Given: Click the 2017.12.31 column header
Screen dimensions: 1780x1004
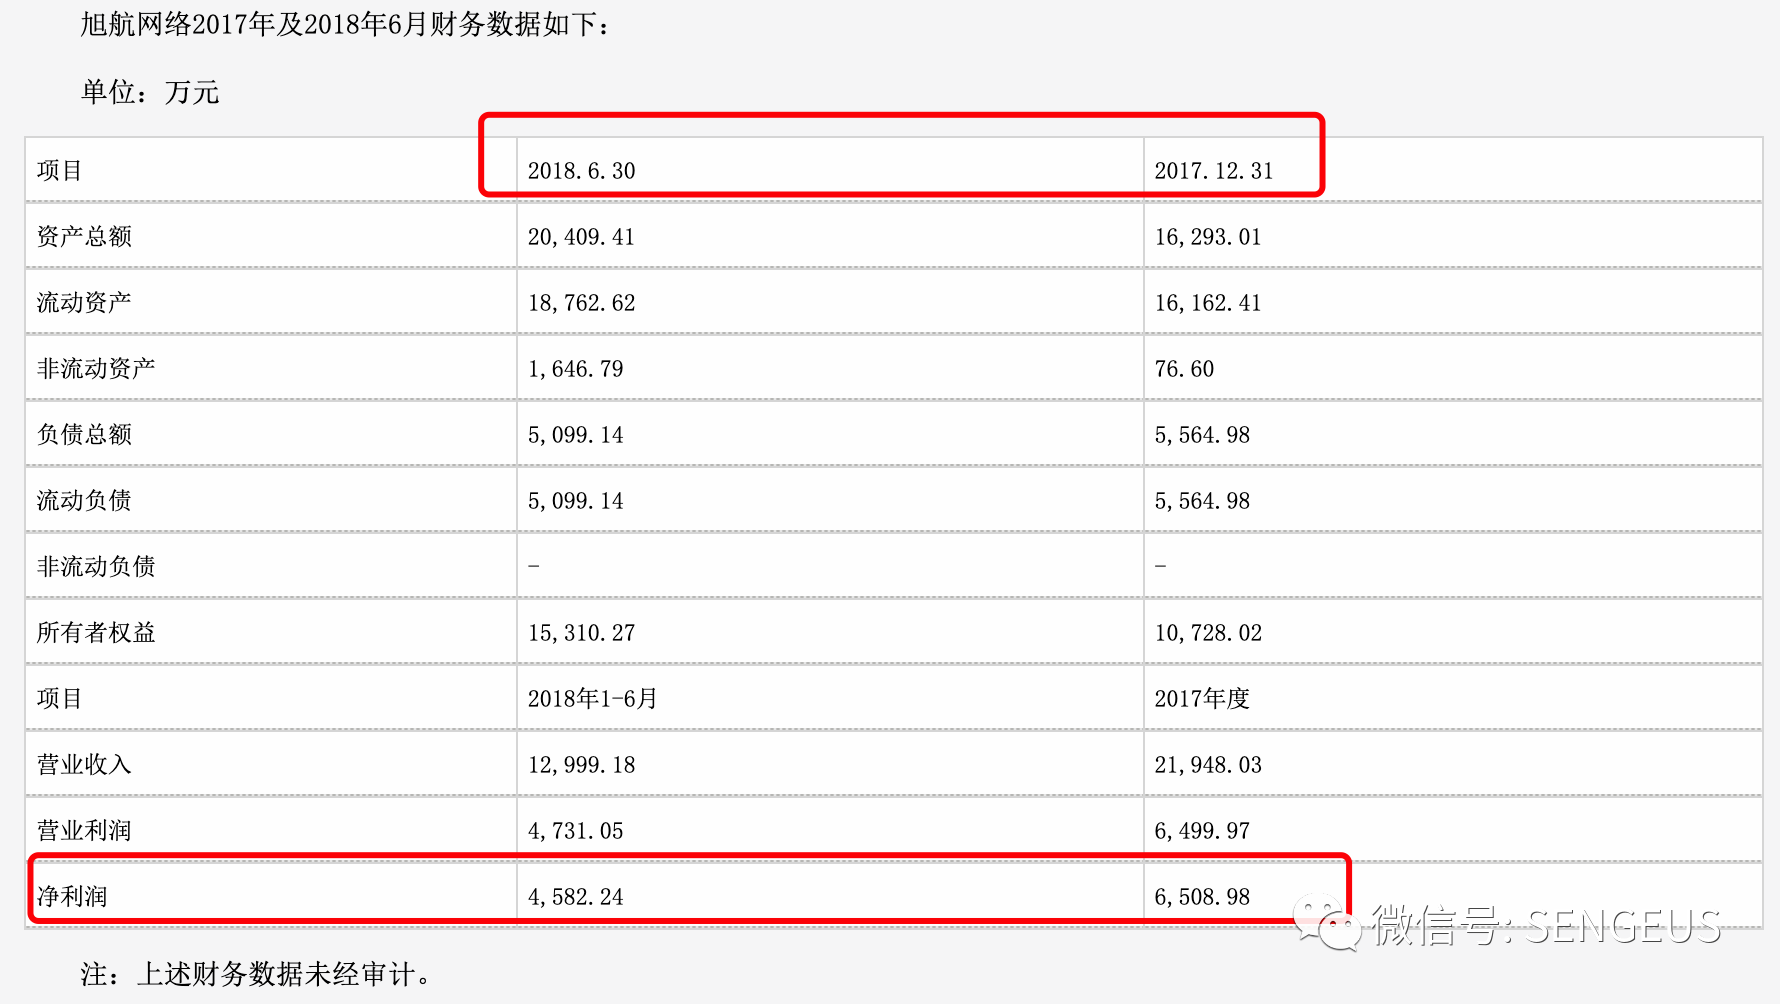Looking at the screenshot, I should tap(1213, 171).
